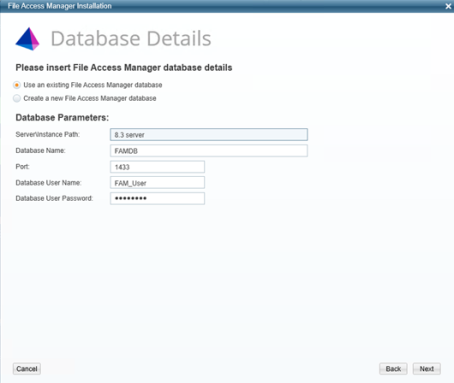454x383 pixels.
Task: Click the Port label
Action: click(22, 166)
